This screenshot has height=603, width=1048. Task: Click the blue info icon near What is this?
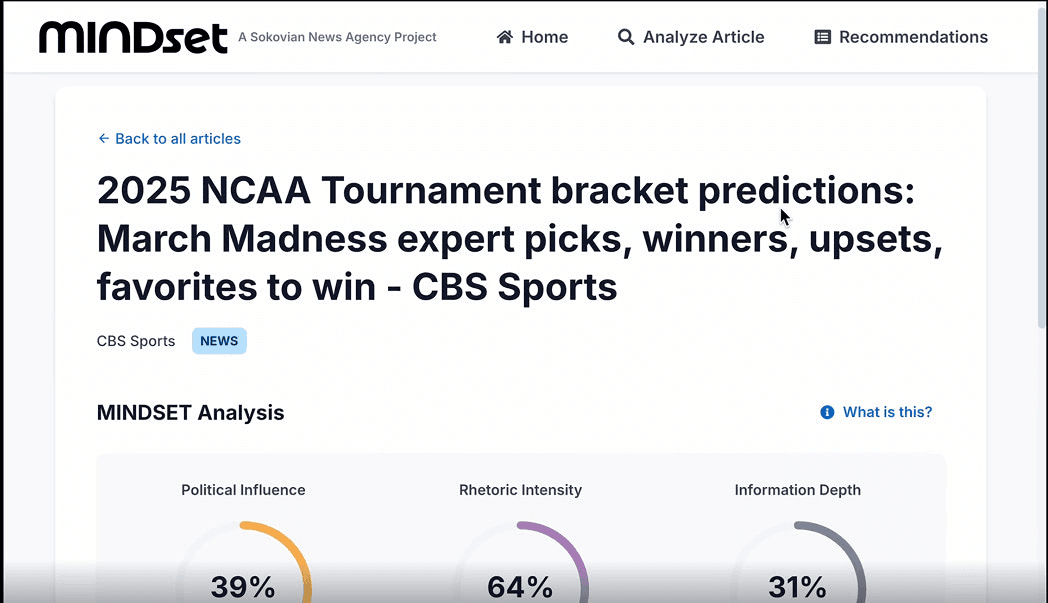[827, 412]
